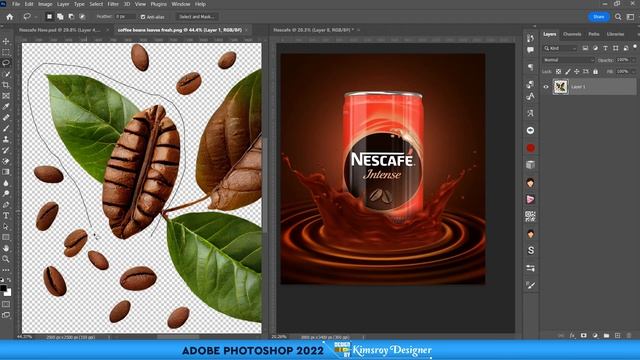Viewport: 640px width, 360px height.
Task: Select the Zoom tool
Action: pos(6,259)
